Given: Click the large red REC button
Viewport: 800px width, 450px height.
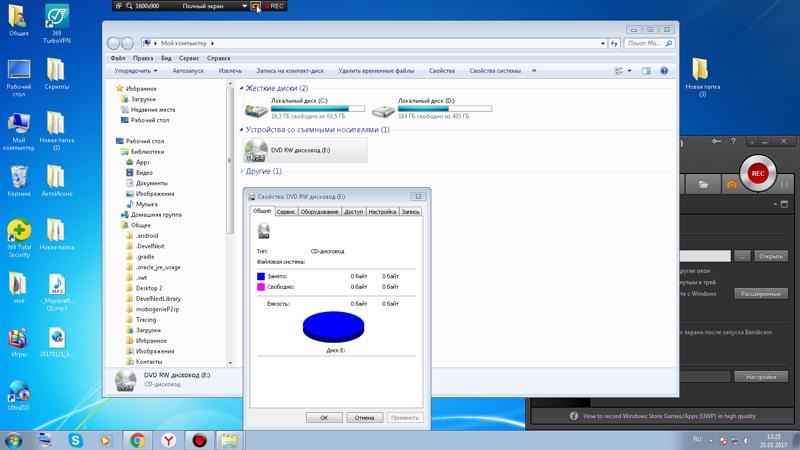Looking at the screenshot, I should 758,173.
